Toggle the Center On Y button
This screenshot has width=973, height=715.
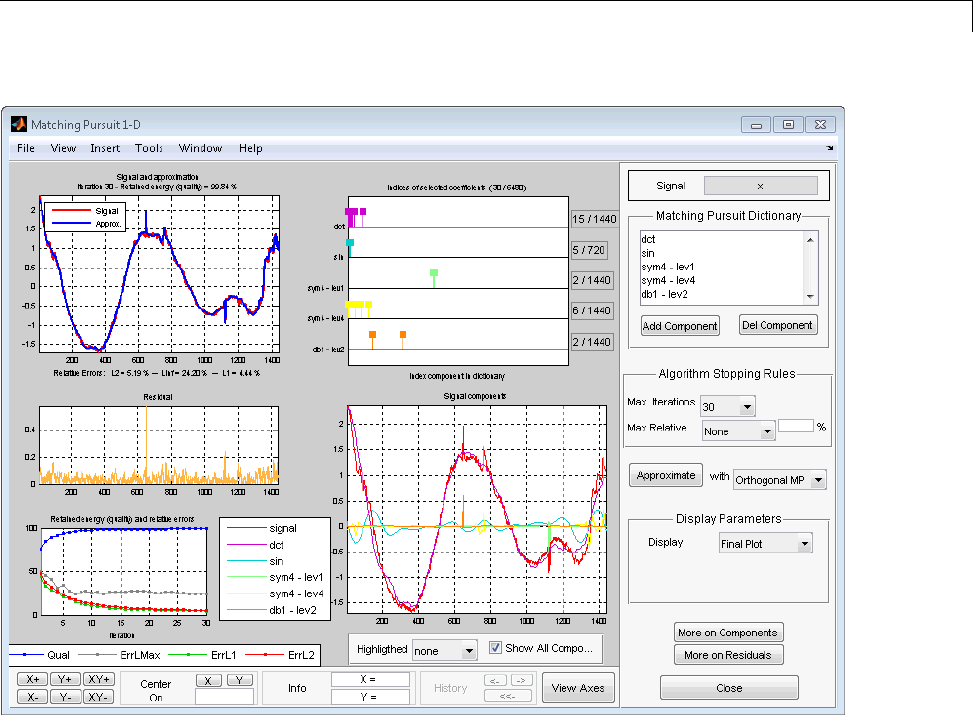pyautogui.click(x=240, y=680)
